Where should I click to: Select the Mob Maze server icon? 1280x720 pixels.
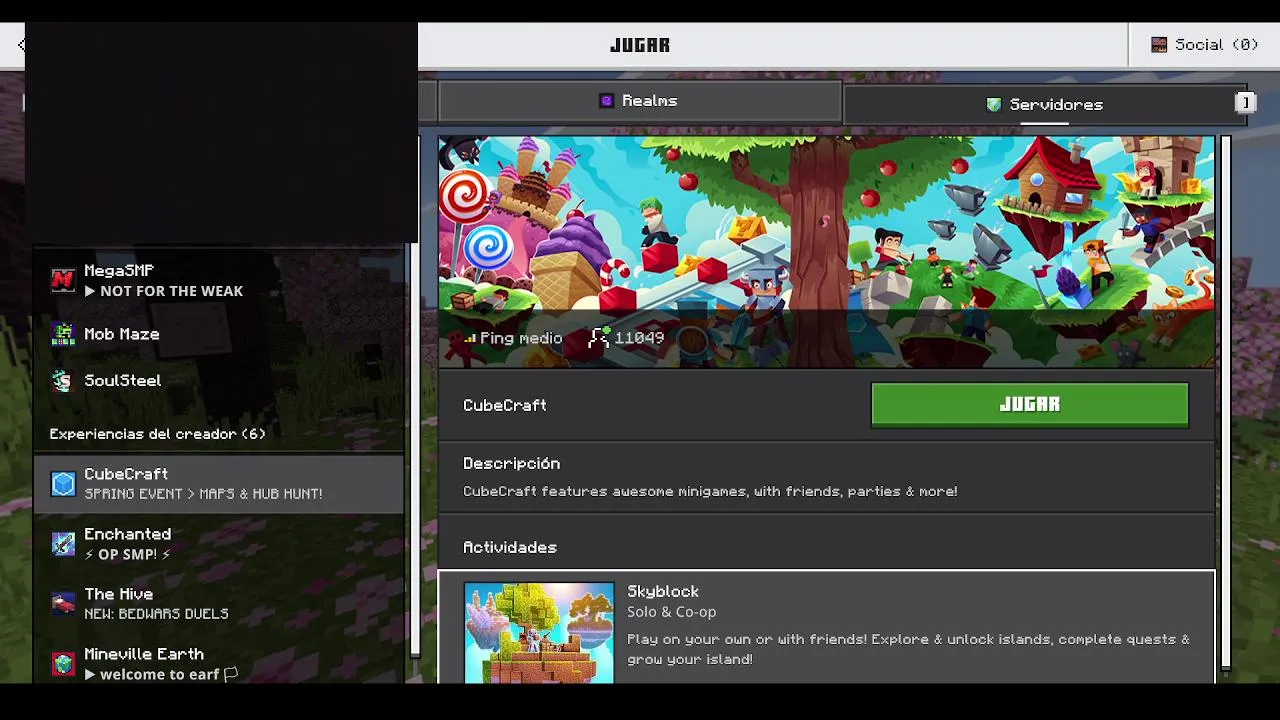click(x=63, y=334)
